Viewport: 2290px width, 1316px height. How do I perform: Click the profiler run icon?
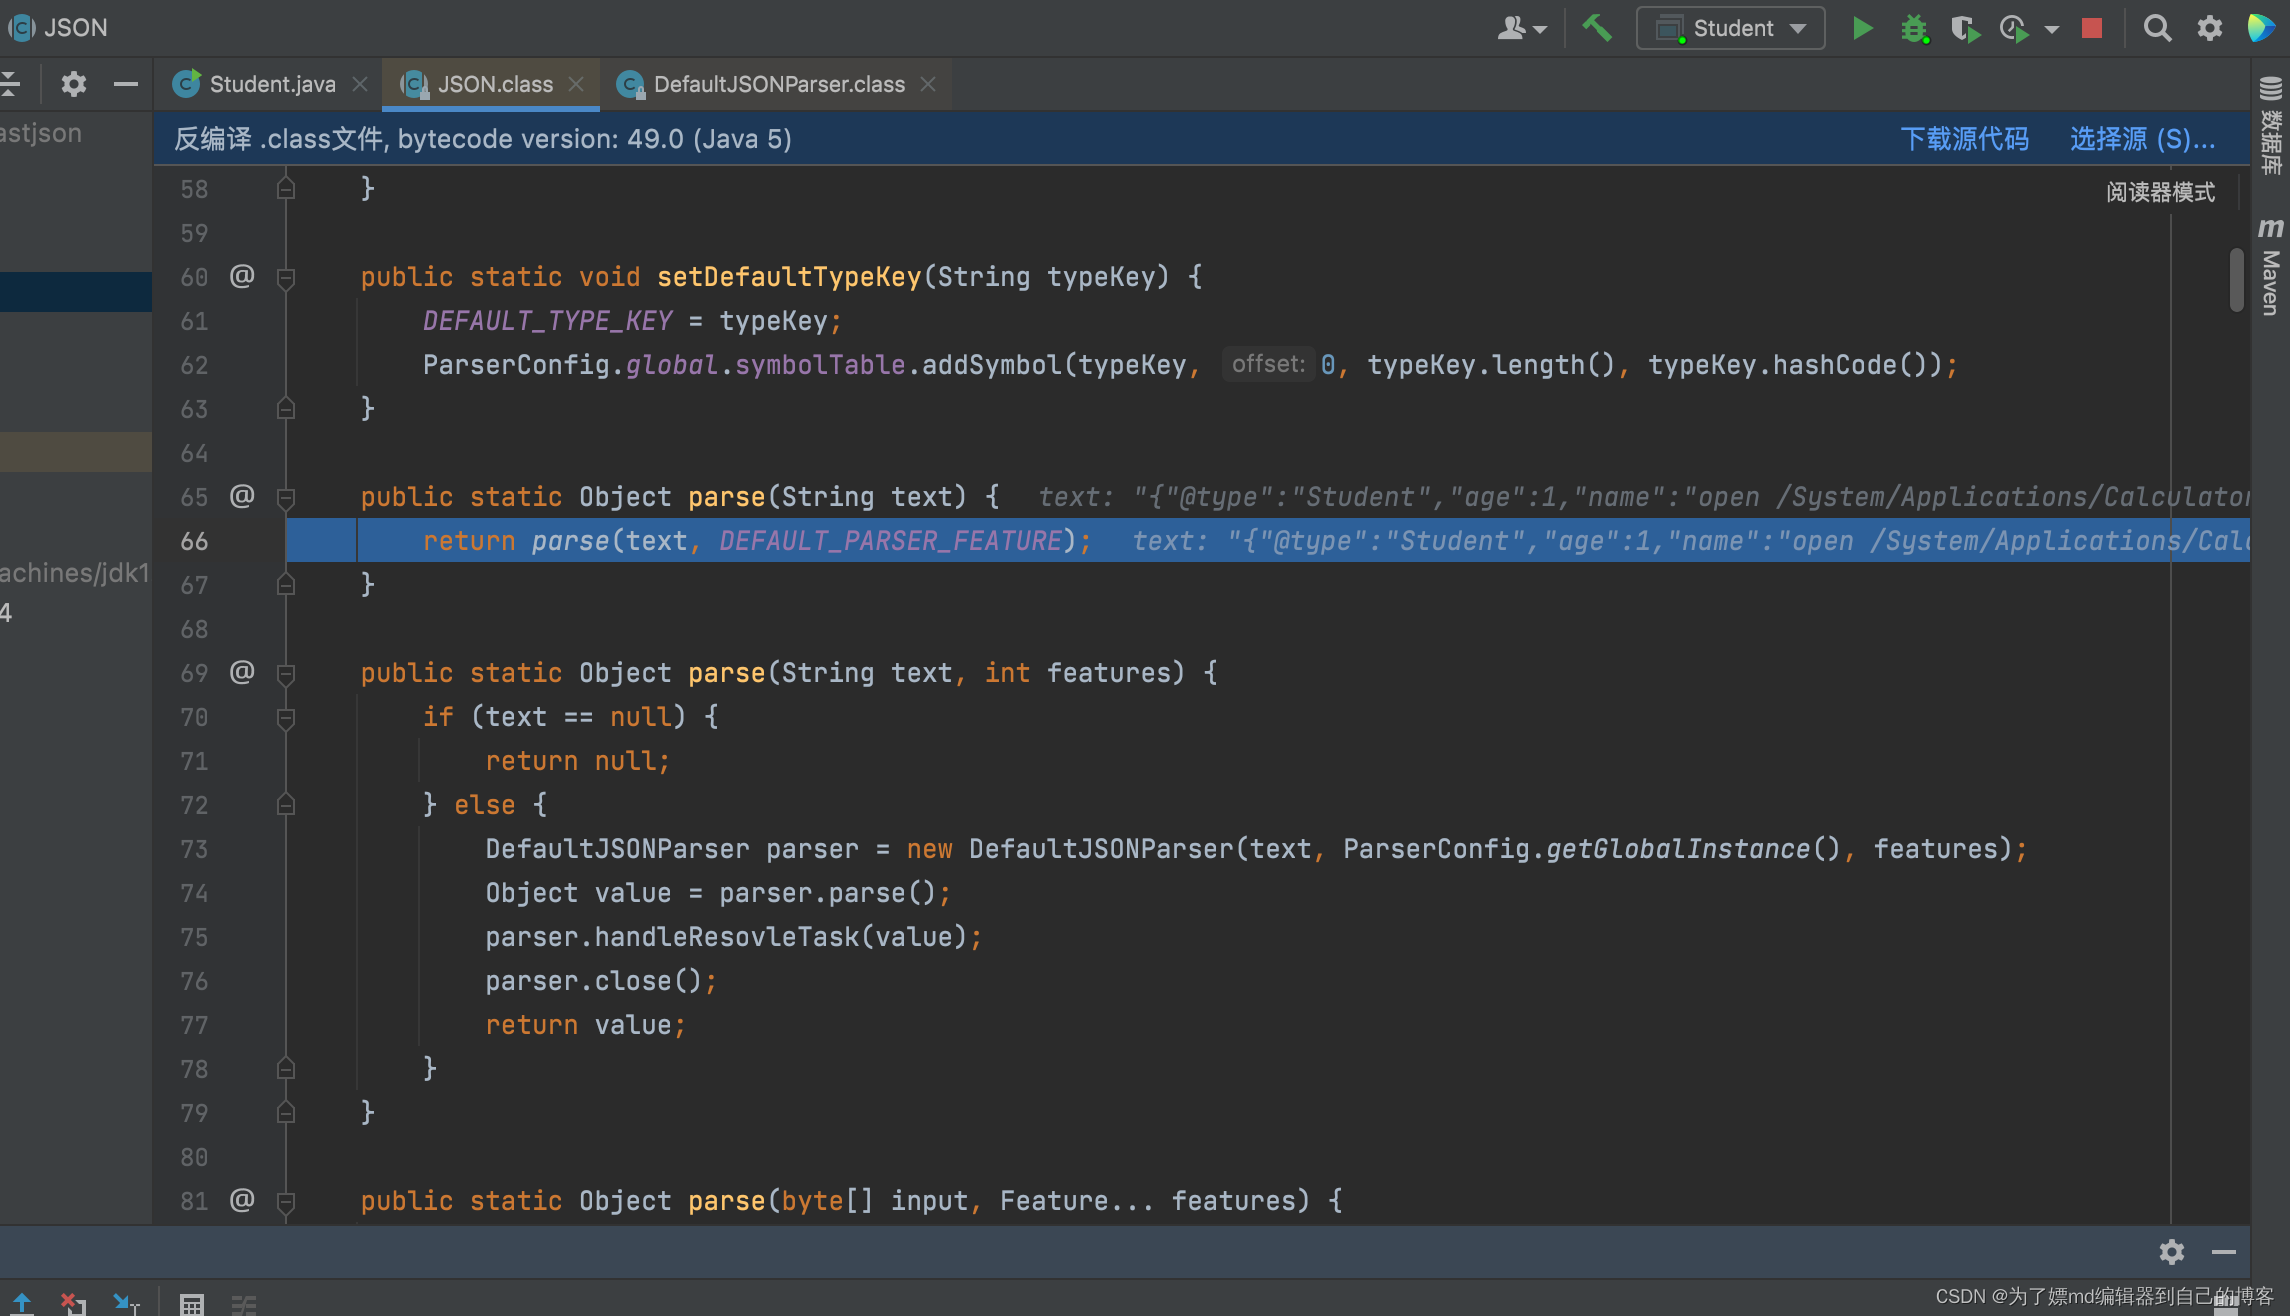tap(2015, 29)
